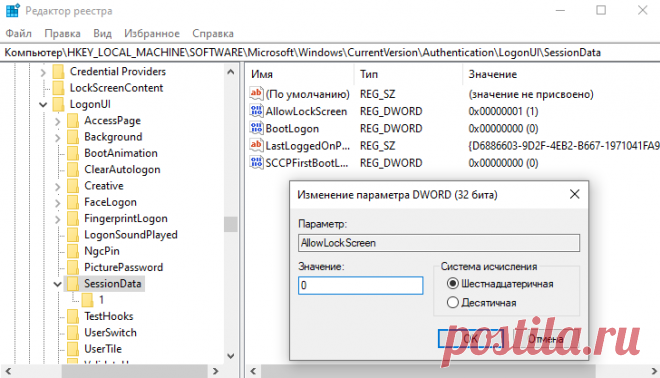The height and width of the screenshot is (378, 660).
Task: Click the tree pane scroll-right arrow
Action: coord(216,371)
